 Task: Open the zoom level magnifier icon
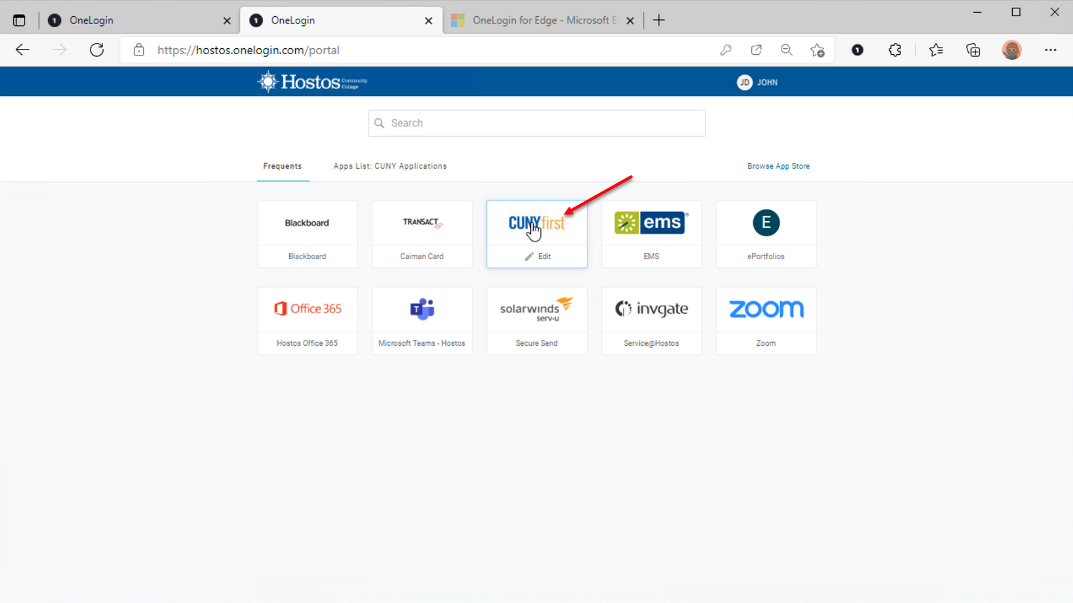click(786, 50)
